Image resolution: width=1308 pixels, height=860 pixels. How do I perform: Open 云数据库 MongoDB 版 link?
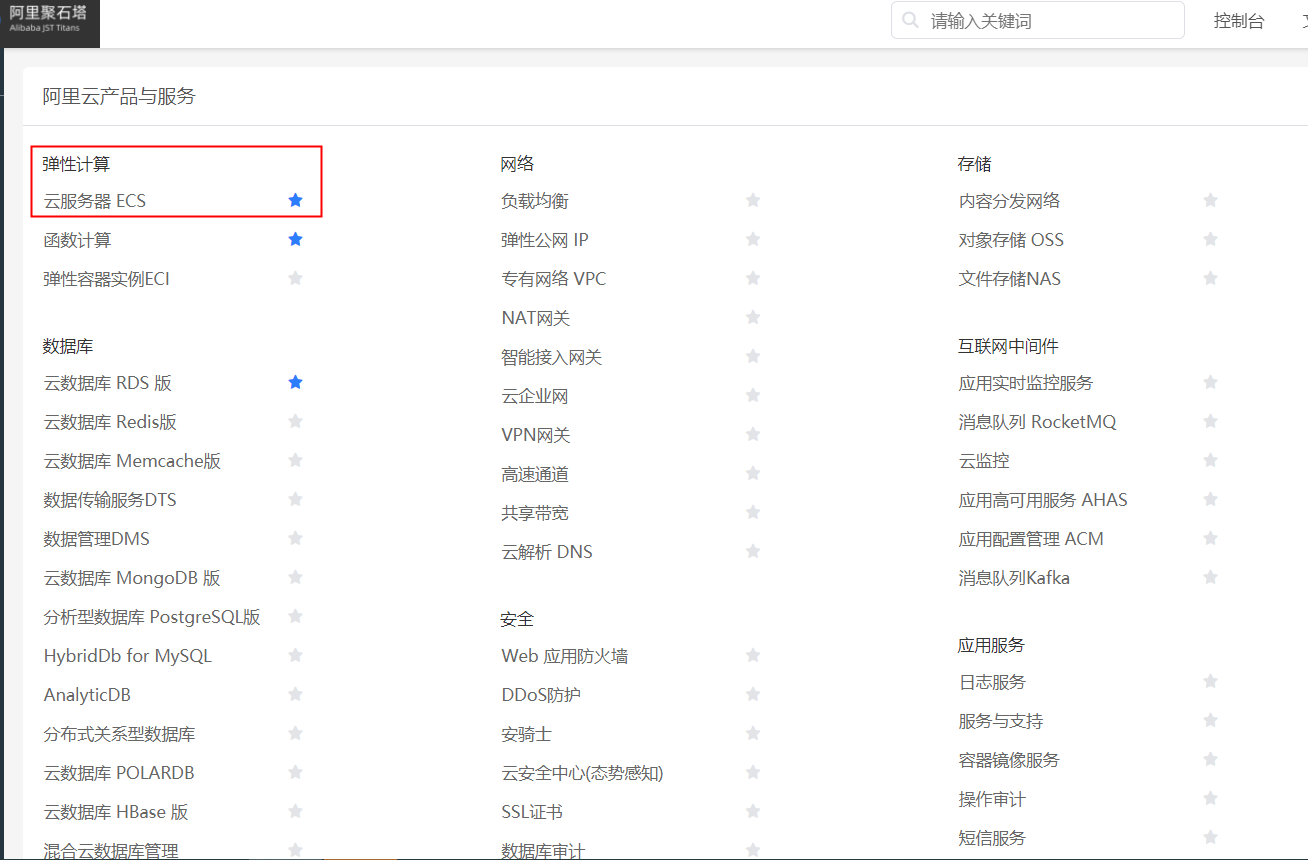132,578
